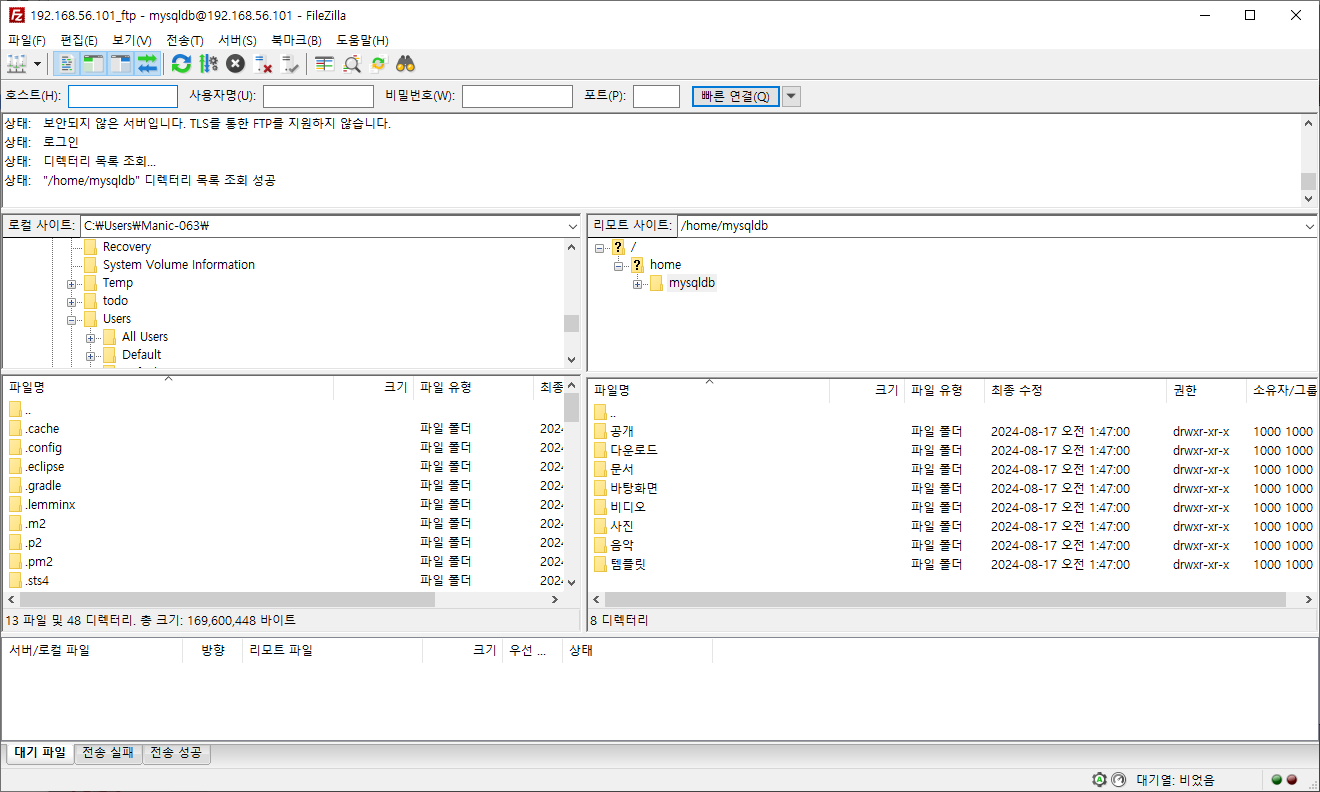Screen dimensions: 1320x792
Task: Toggle local directory tree display
Action: coord(94,64)
